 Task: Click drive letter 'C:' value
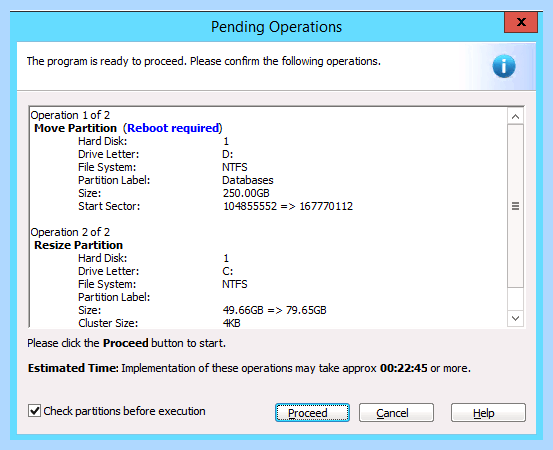[x=227, y=271]
